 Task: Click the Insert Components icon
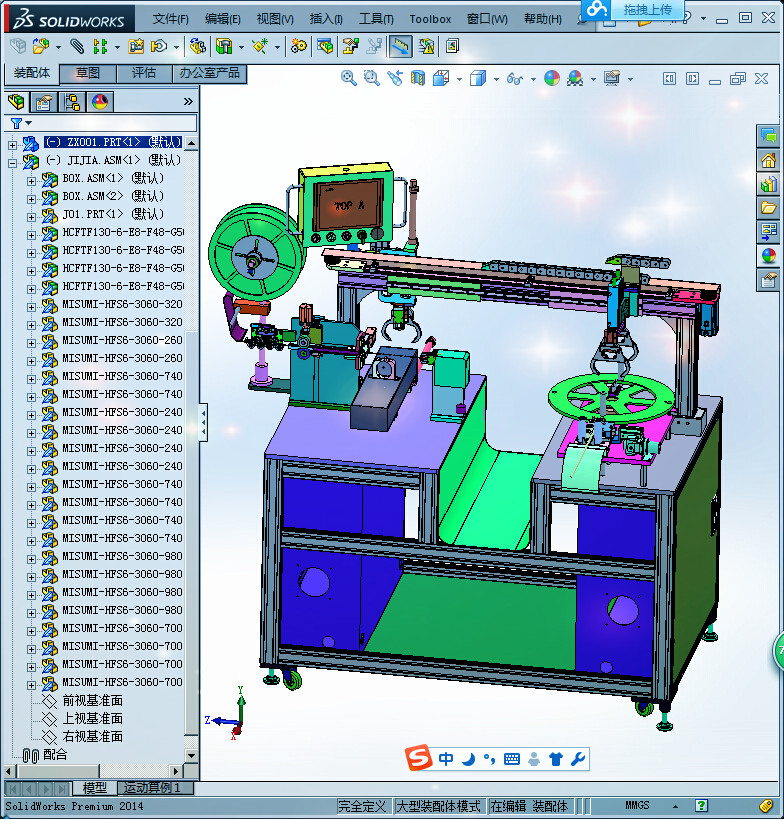pos(41,46)
